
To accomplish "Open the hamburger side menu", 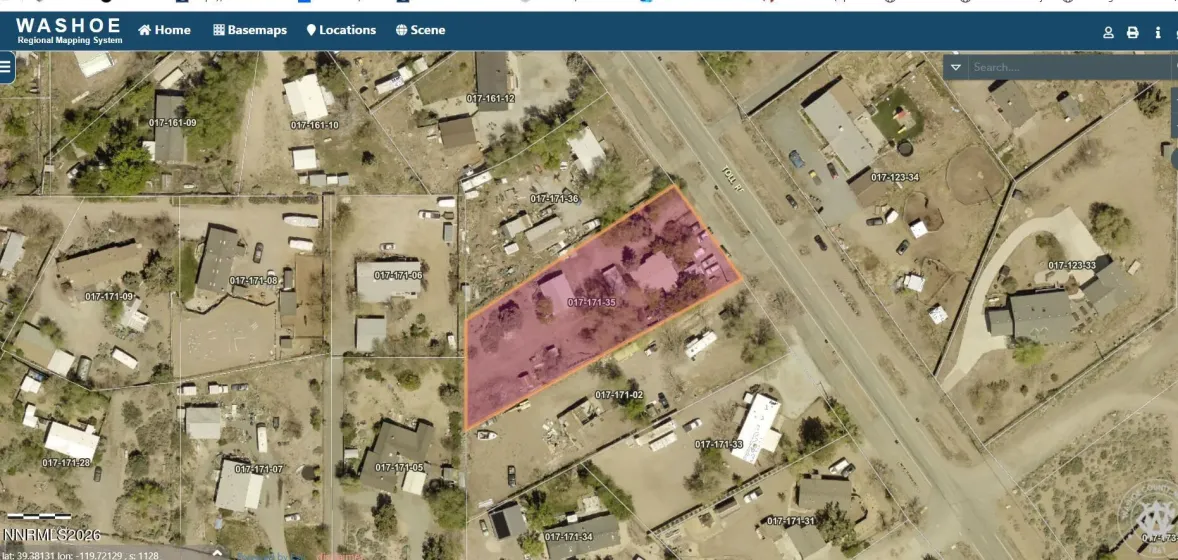I will point(6,67).
